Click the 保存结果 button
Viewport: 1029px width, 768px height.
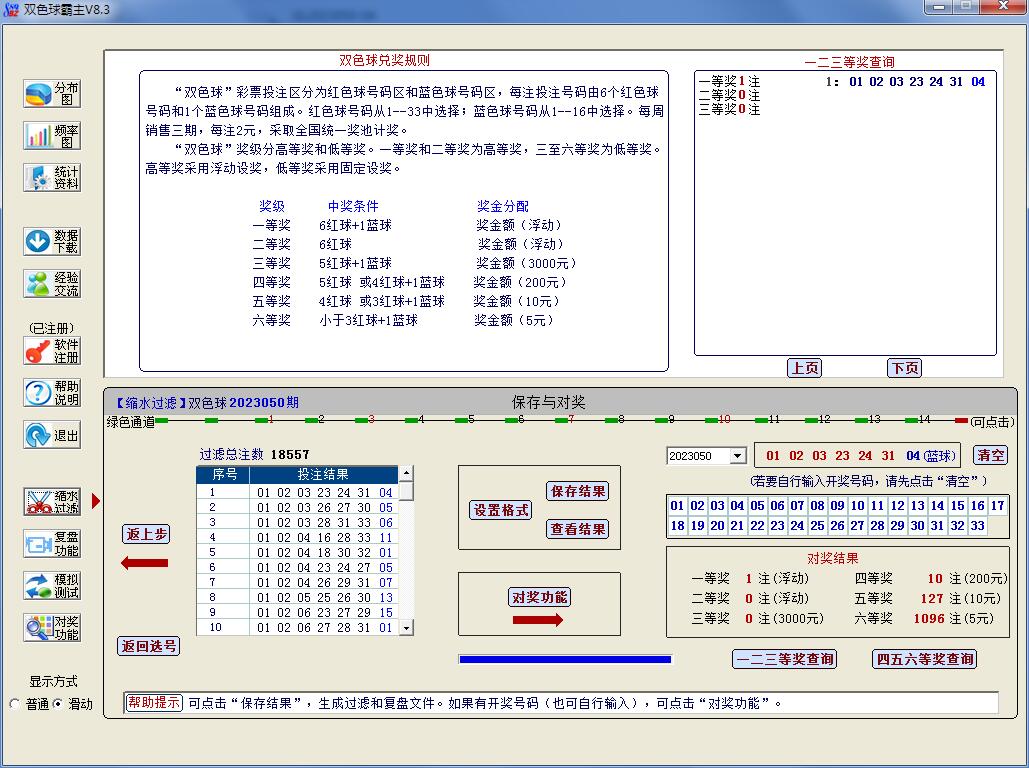click(578, 491)
